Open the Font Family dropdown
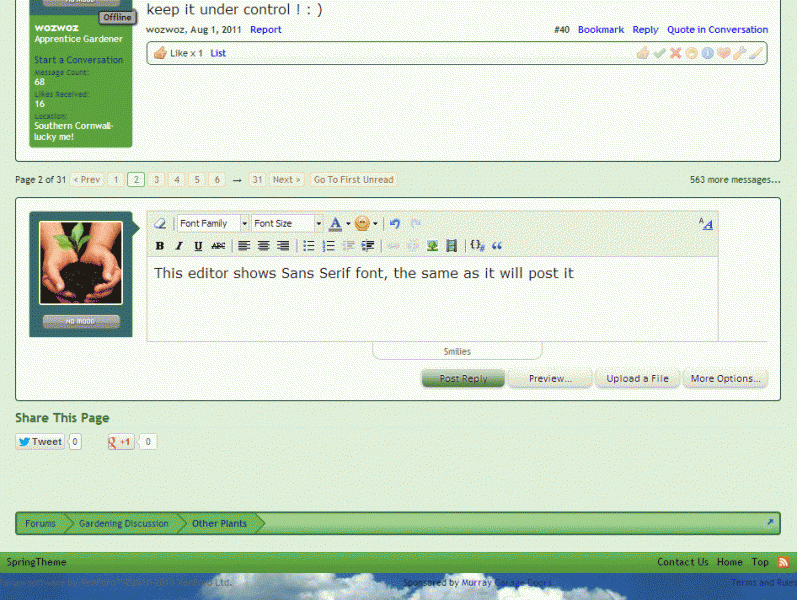The image size is (797, 600). (x=212, y=223)
